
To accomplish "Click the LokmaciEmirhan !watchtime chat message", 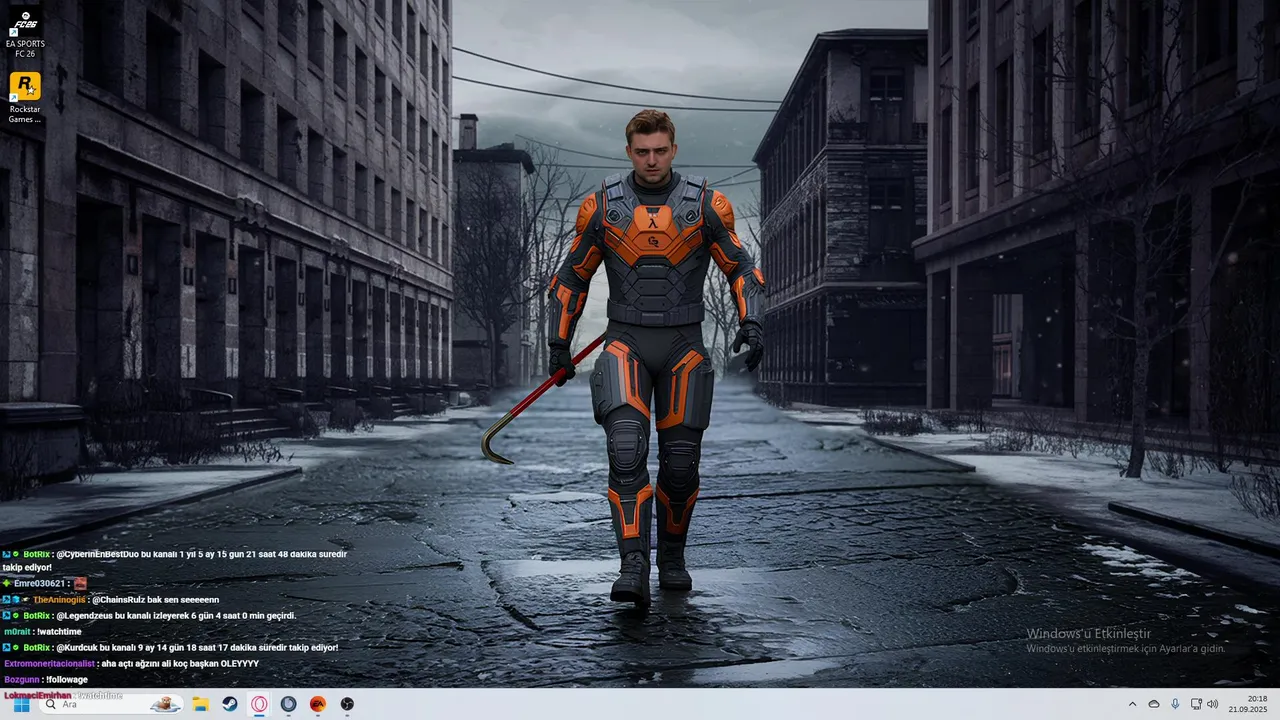I will tap(63, 695).
